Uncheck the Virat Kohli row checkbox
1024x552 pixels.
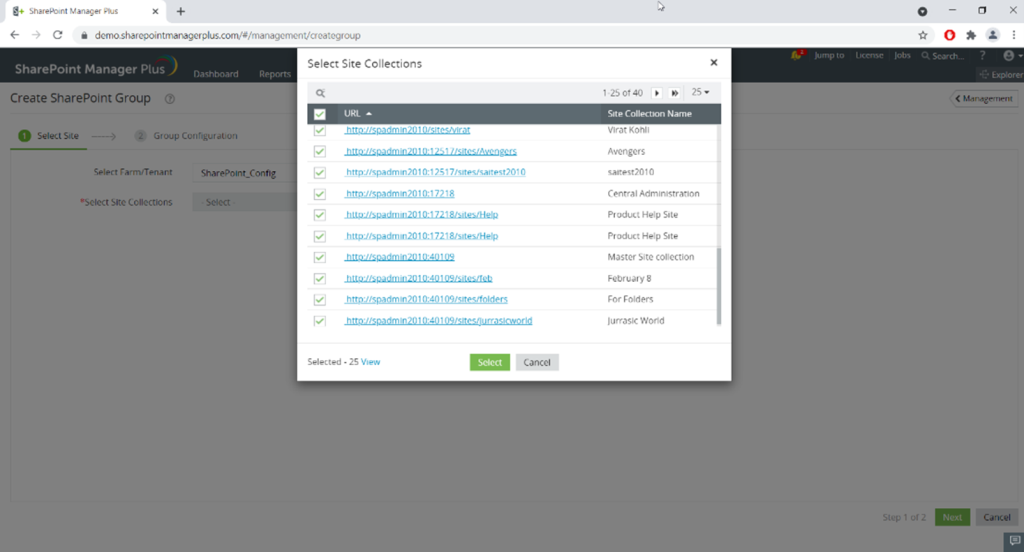[319, 130]
